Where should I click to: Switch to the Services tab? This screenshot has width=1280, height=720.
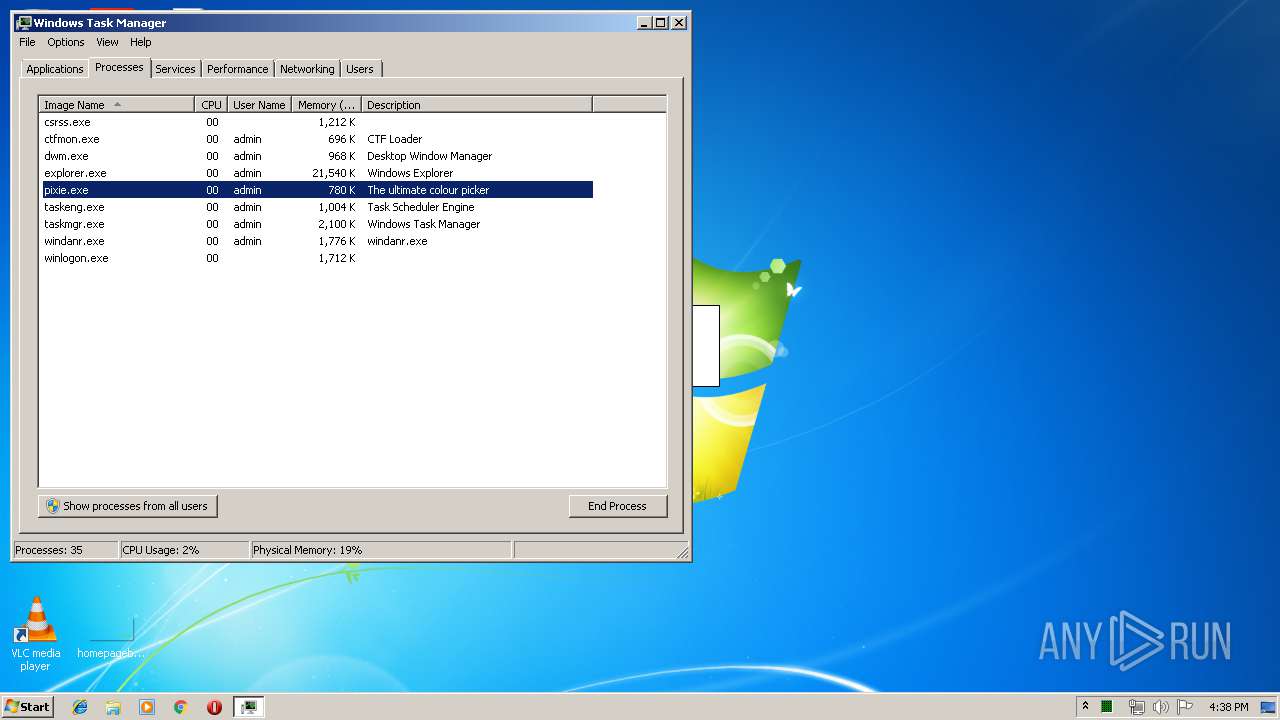175,69
